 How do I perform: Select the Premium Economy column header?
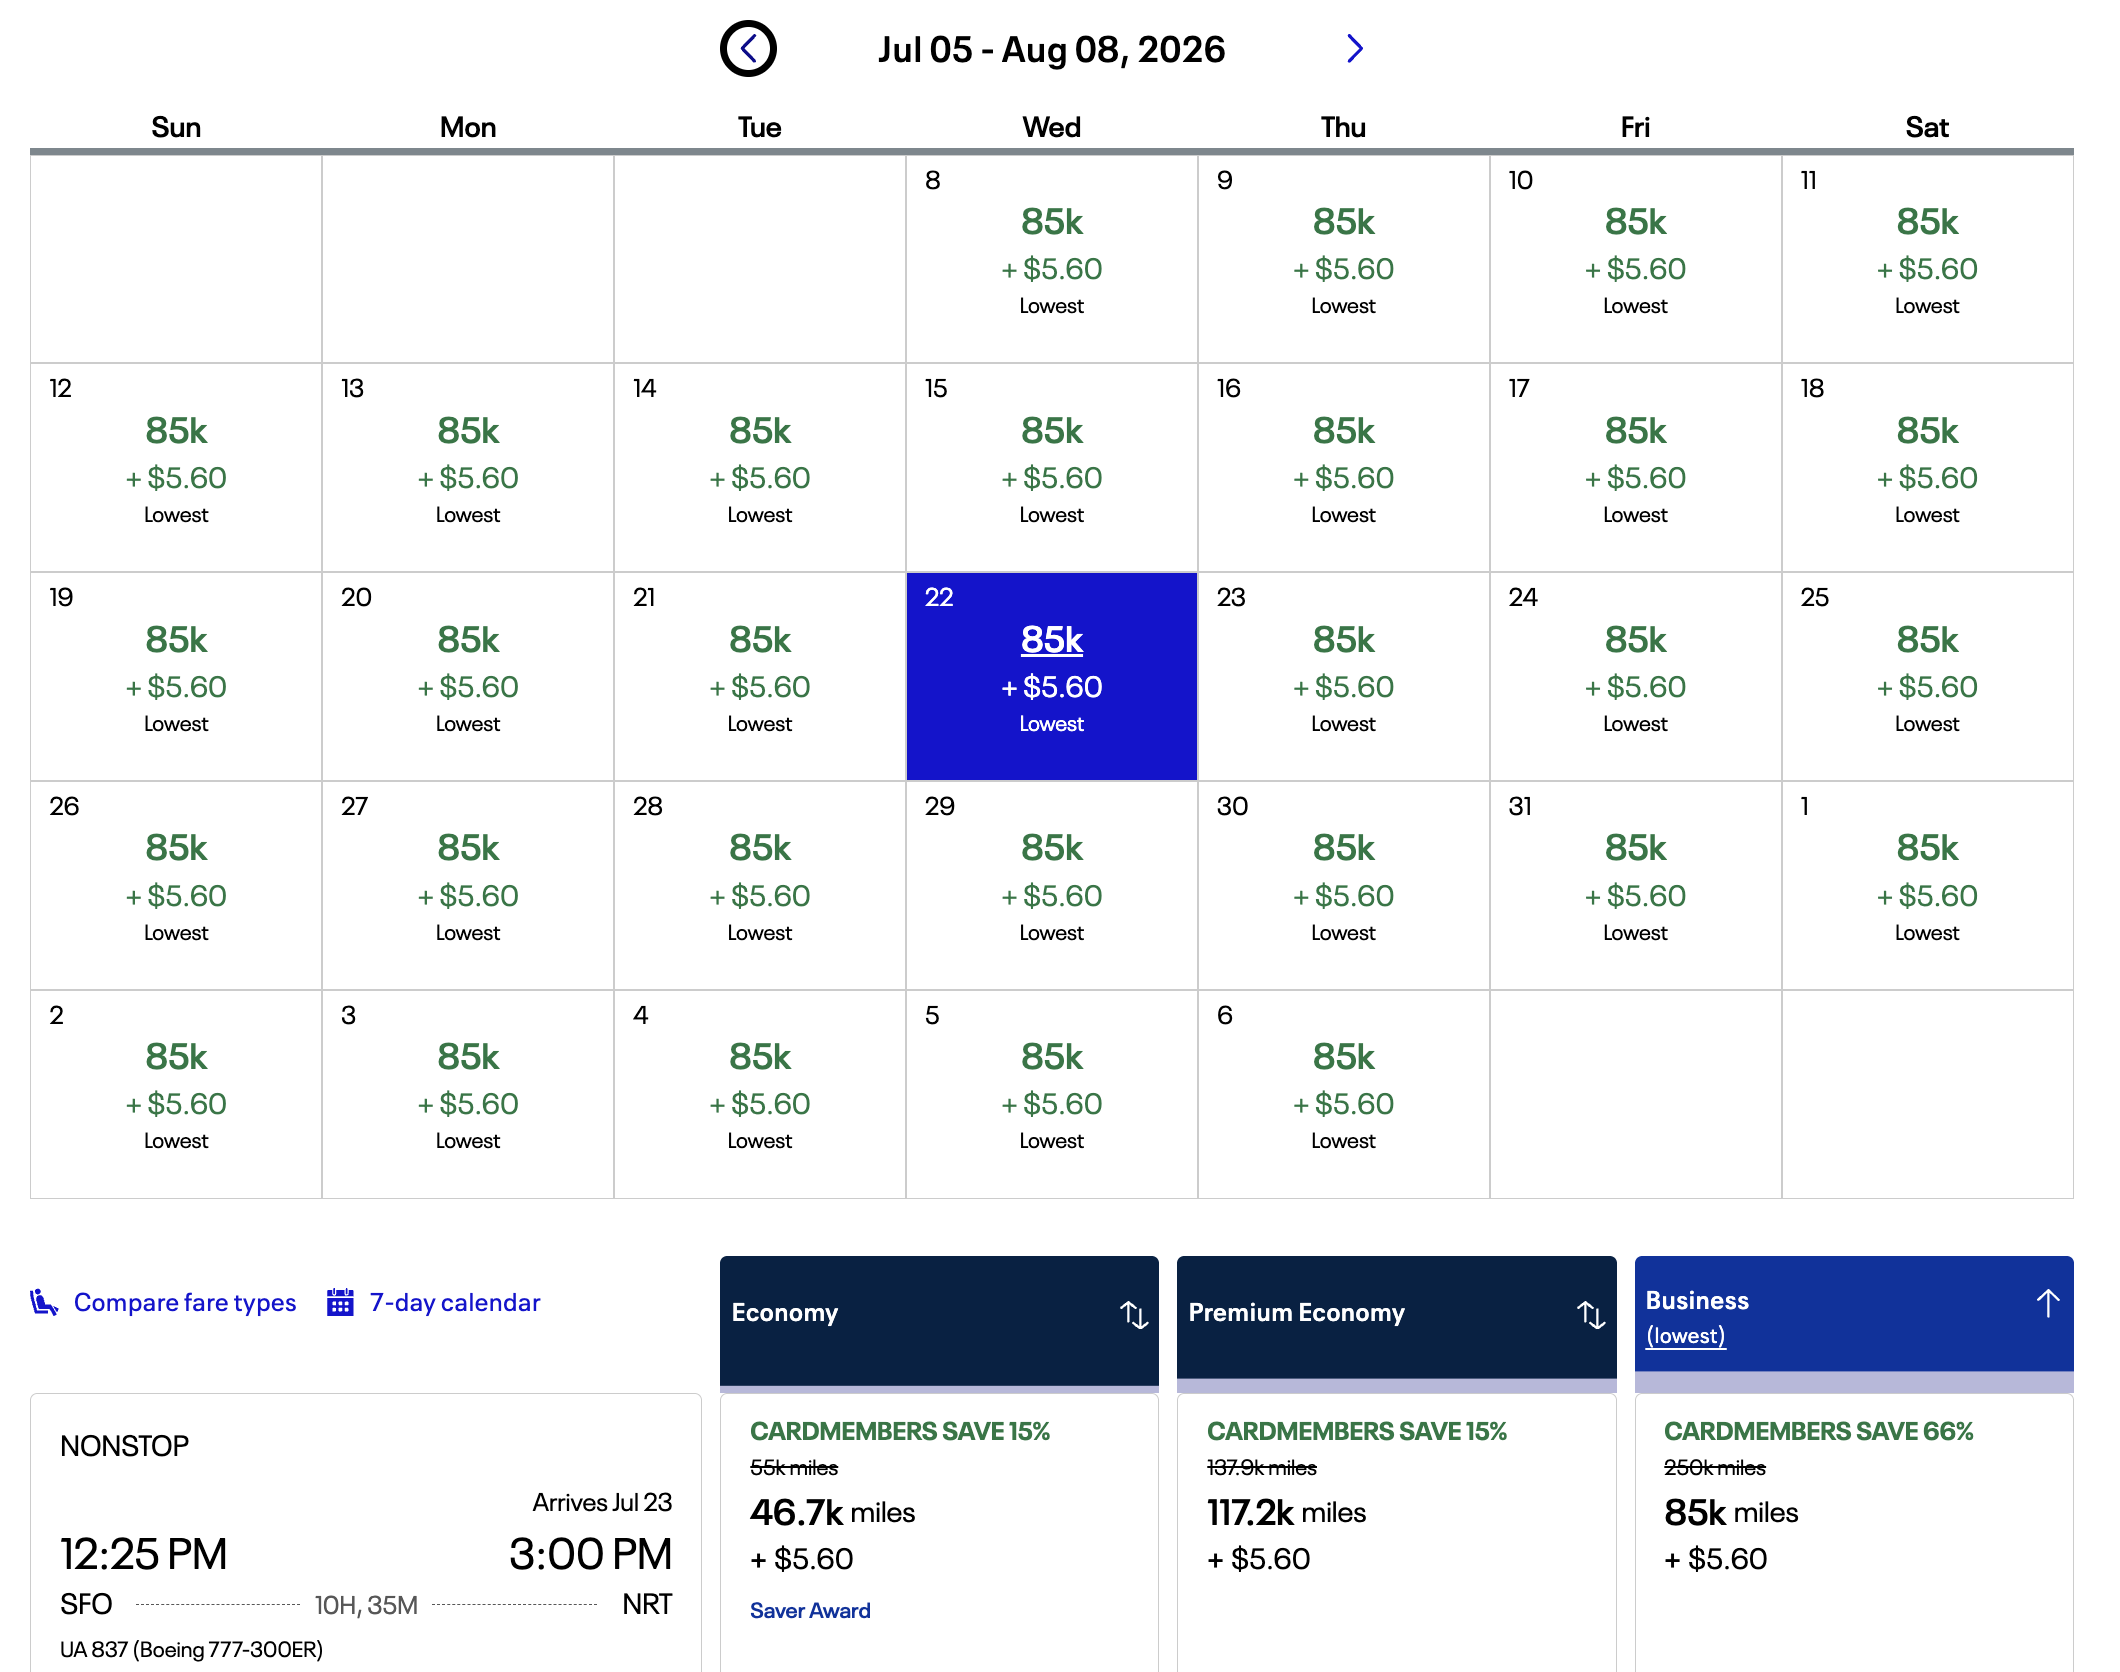[x=1396, y=1321]
